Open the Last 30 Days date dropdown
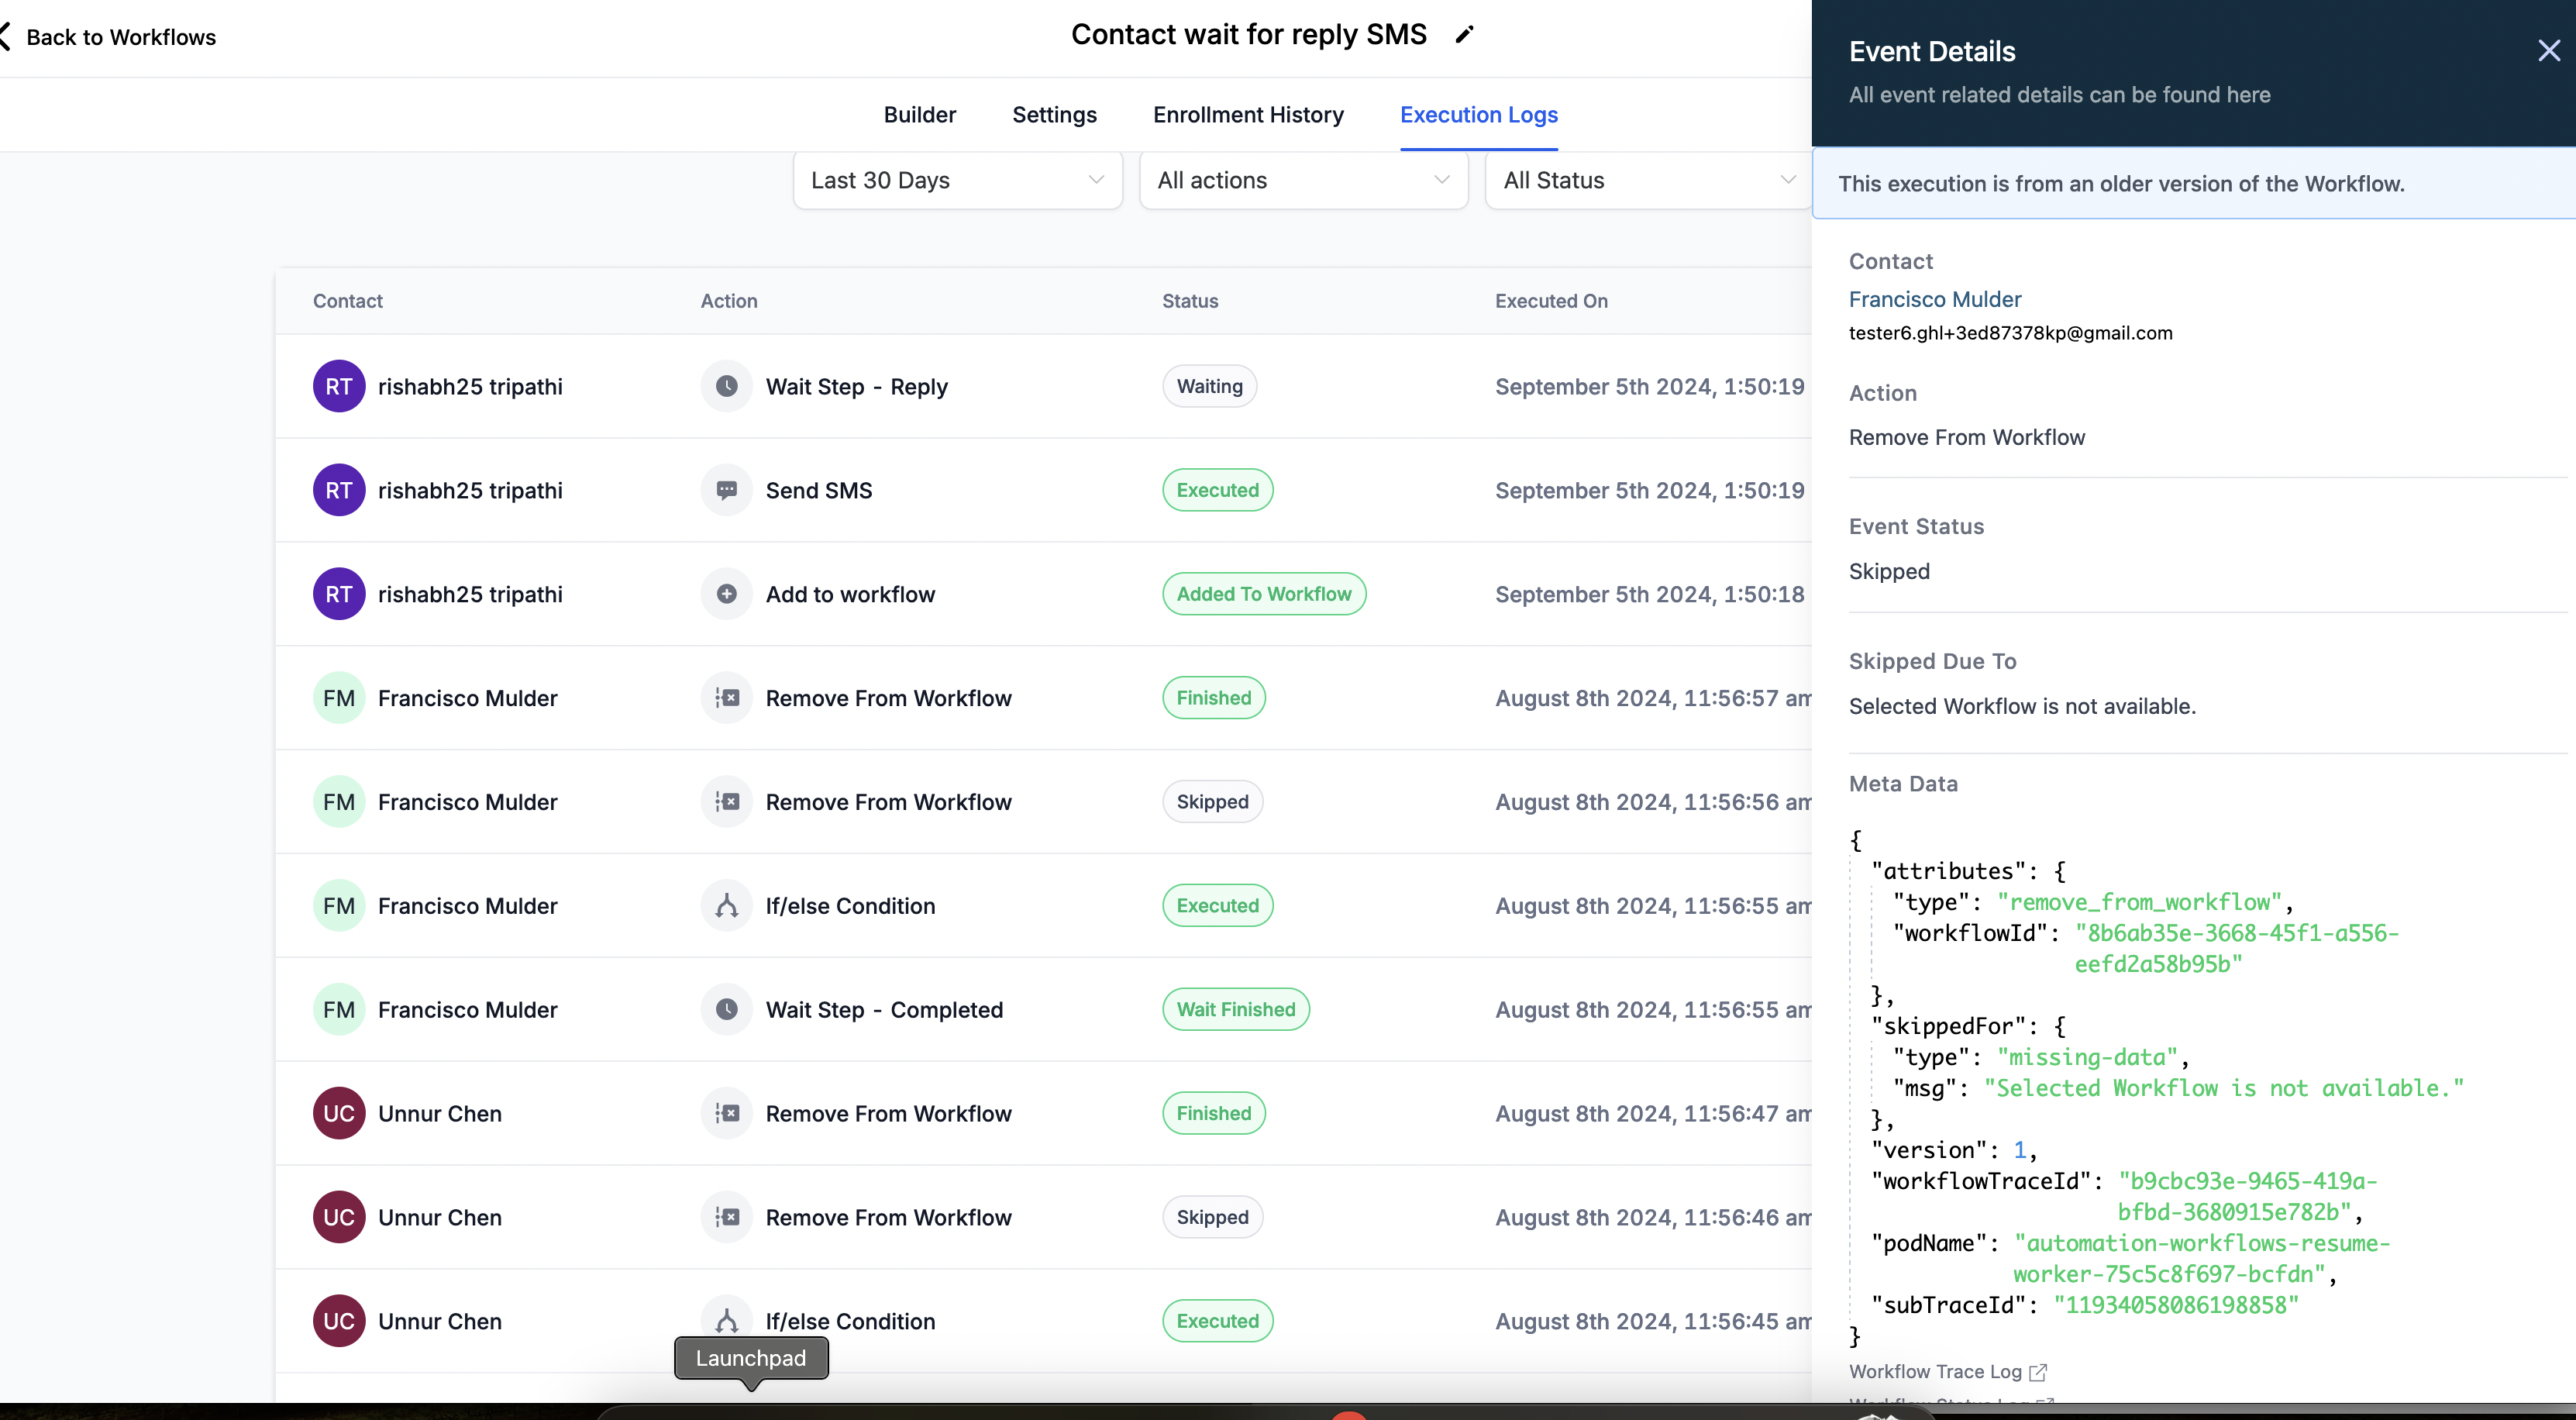This screenshot has width=2576, height=1420. click(x=957, y=180)
